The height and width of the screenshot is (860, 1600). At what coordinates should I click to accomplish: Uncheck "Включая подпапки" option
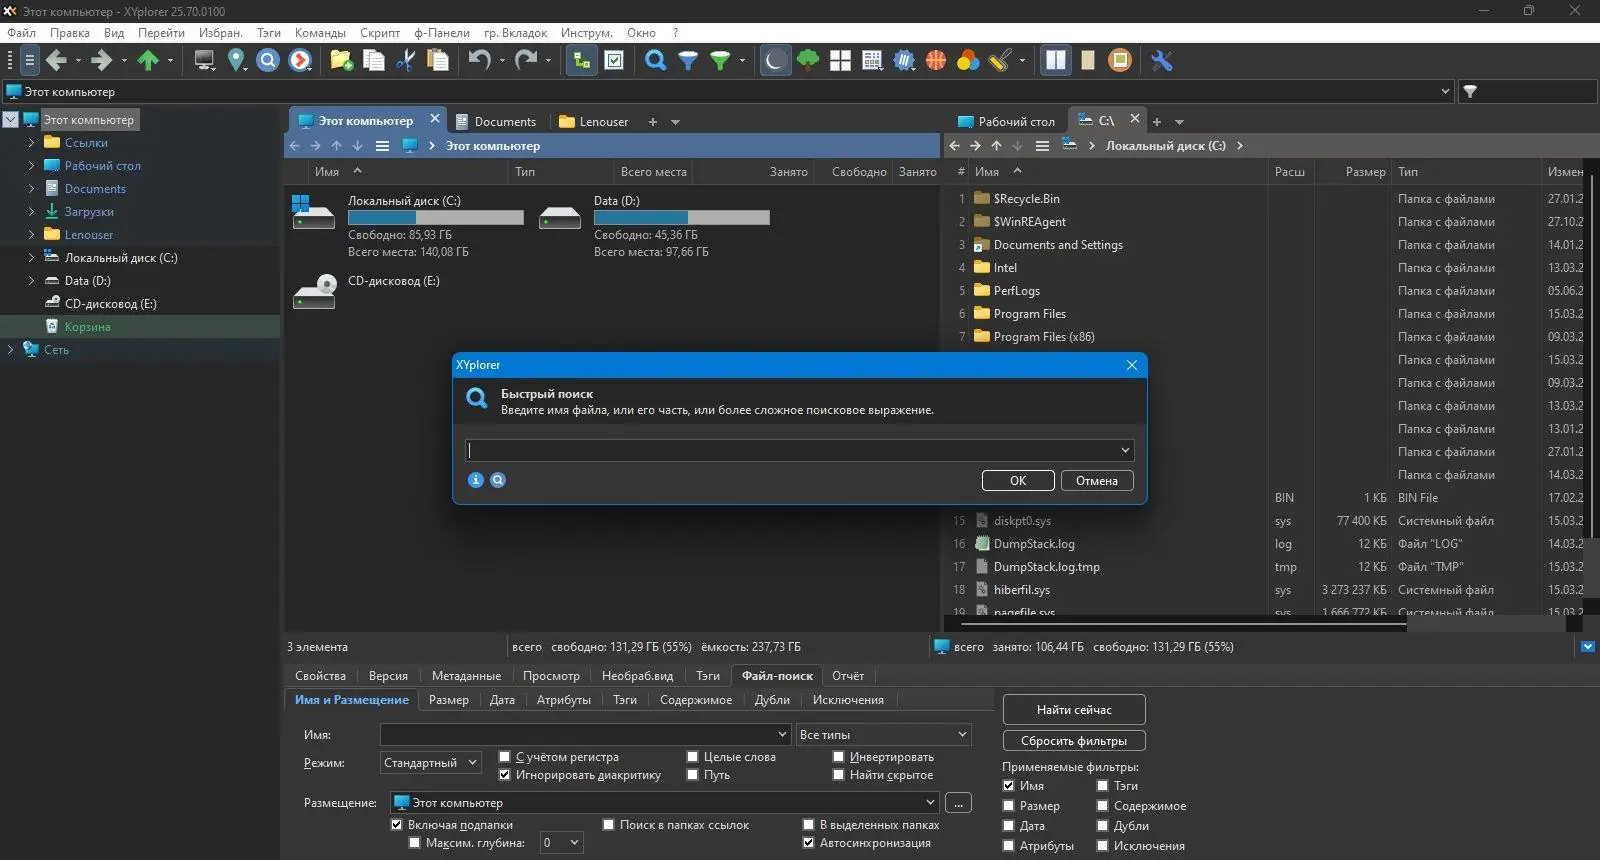pos(396,825)
